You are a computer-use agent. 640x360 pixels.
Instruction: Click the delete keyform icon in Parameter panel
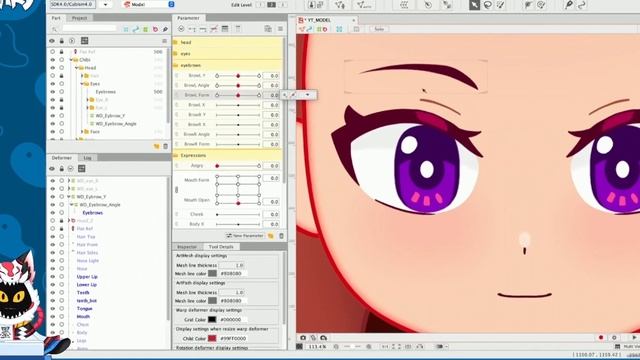click(213, 29)
